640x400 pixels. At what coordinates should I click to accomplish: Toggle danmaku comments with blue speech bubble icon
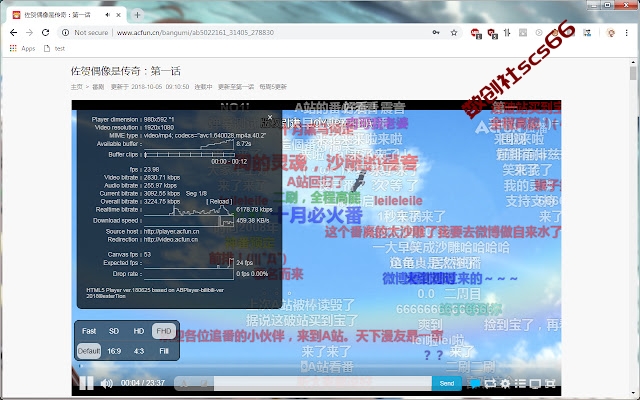[x=475, y=383]
